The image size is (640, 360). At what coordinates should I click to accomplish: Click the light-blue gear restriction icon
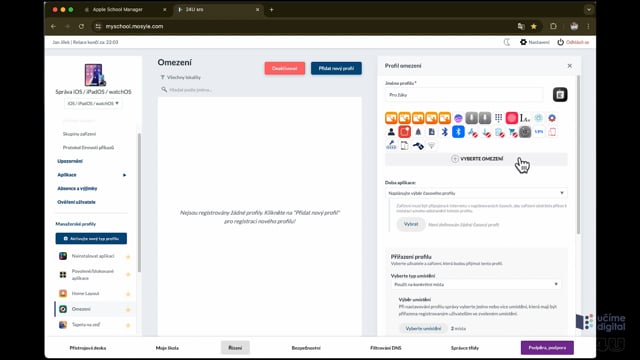(539, 118)
